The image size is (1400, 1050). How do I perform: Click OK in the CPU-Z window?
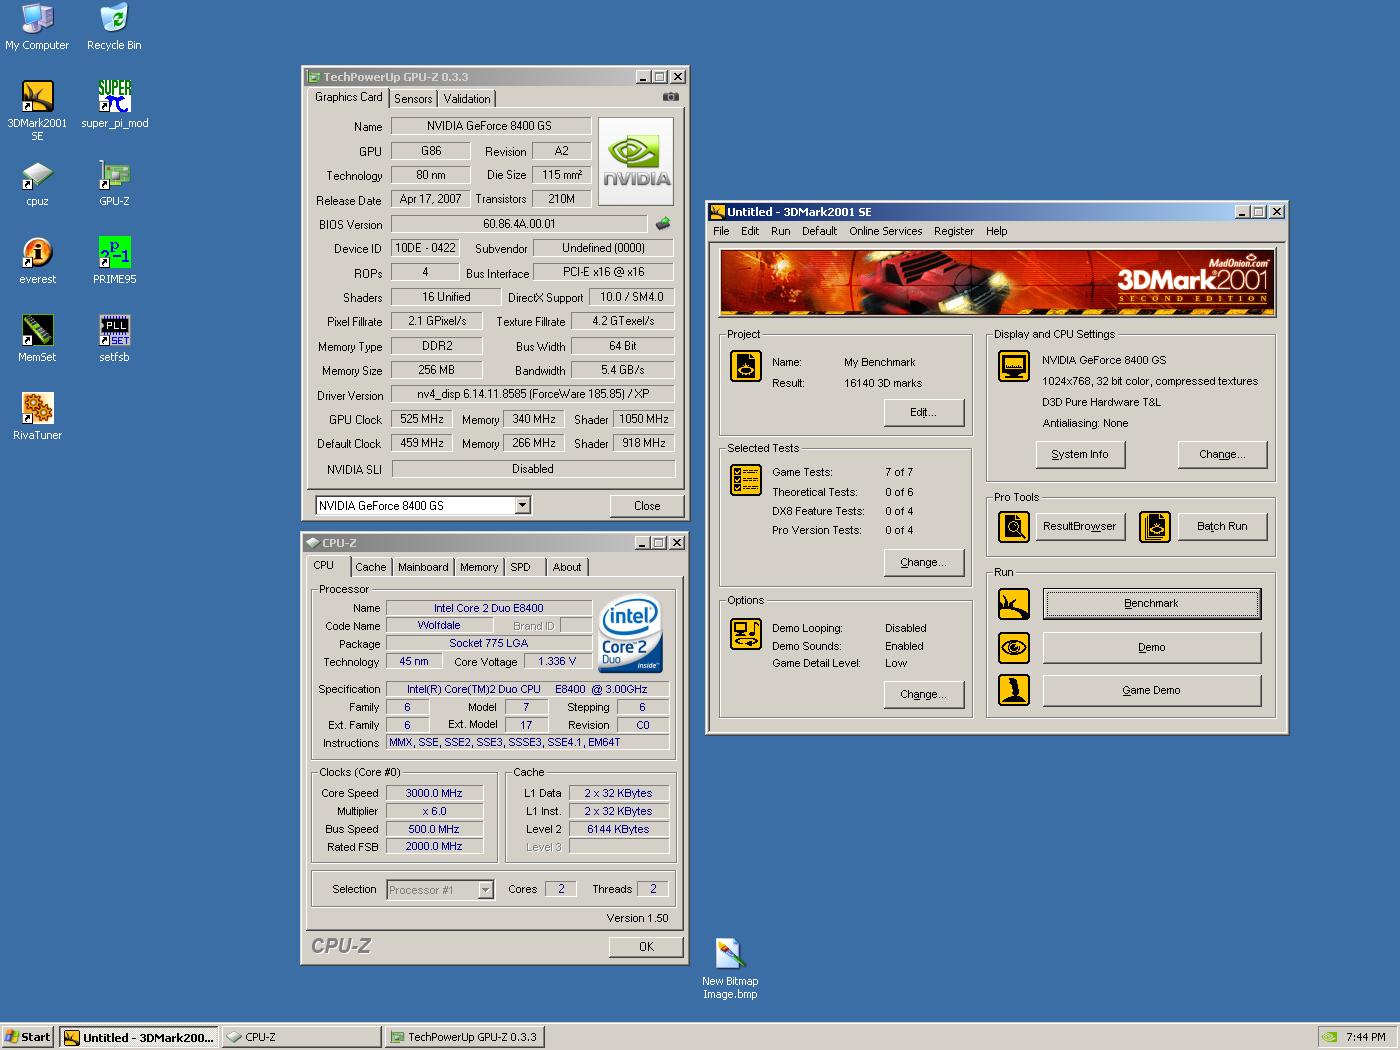click(646, 946)
